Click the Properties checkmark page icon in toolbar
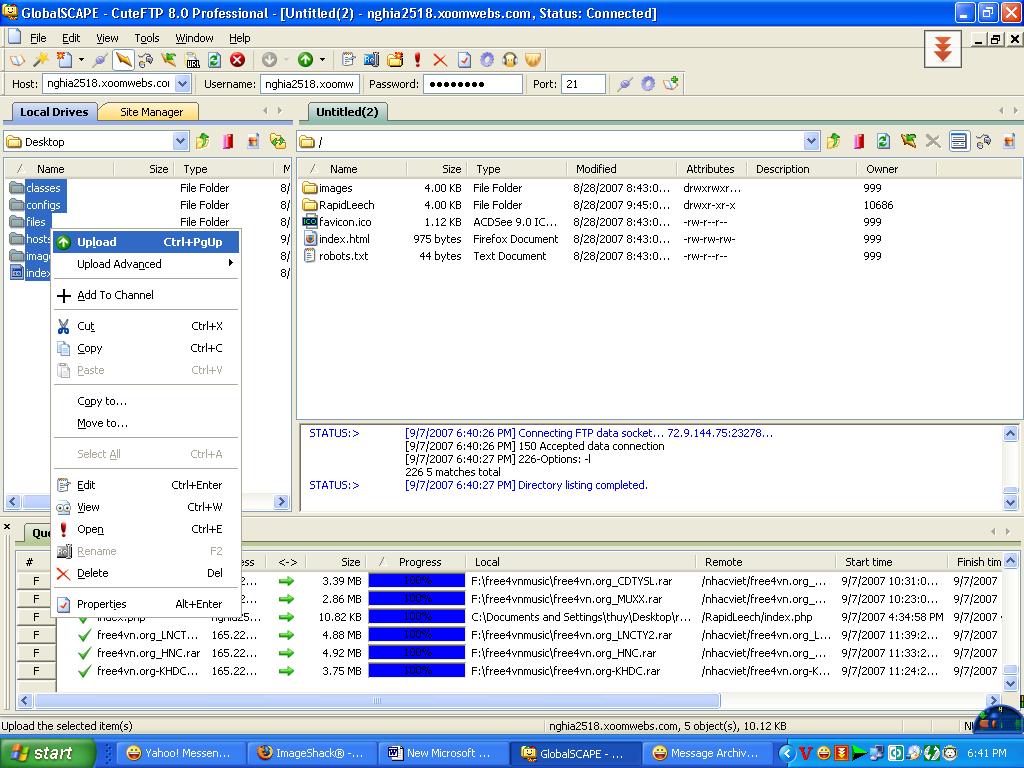1024x768 pixels. point(464,60)
